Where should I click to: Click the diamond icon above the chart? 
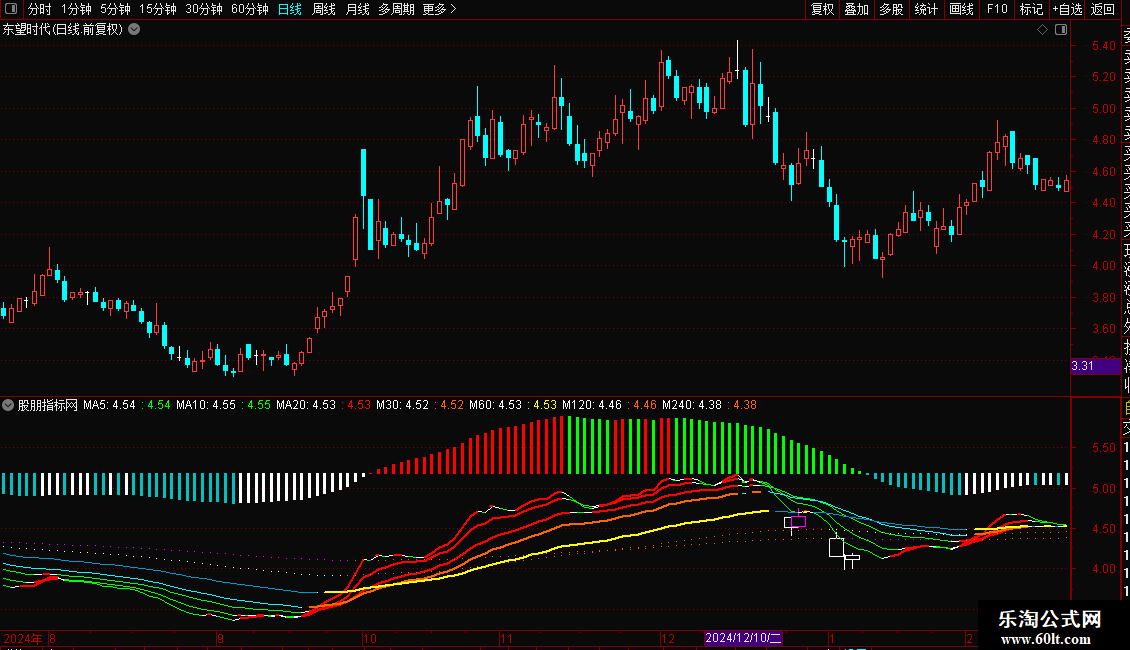(x=1042, y=30)
